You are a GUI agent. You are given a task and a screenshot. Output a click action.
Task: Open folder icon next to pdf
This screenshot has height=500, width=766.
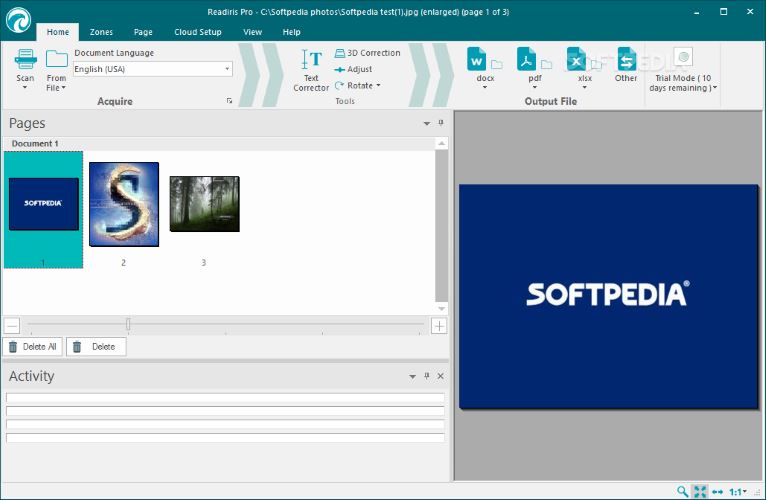click(x=547, y=64)
